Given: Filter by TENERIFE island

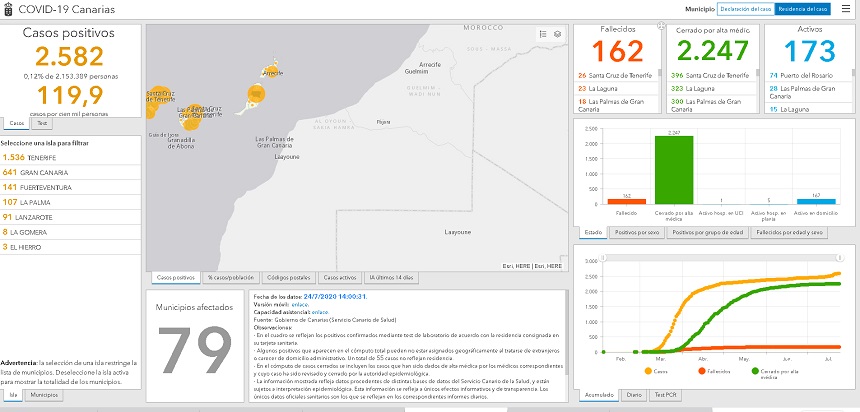Looking at the screenshot, I should tap(28, 157).
